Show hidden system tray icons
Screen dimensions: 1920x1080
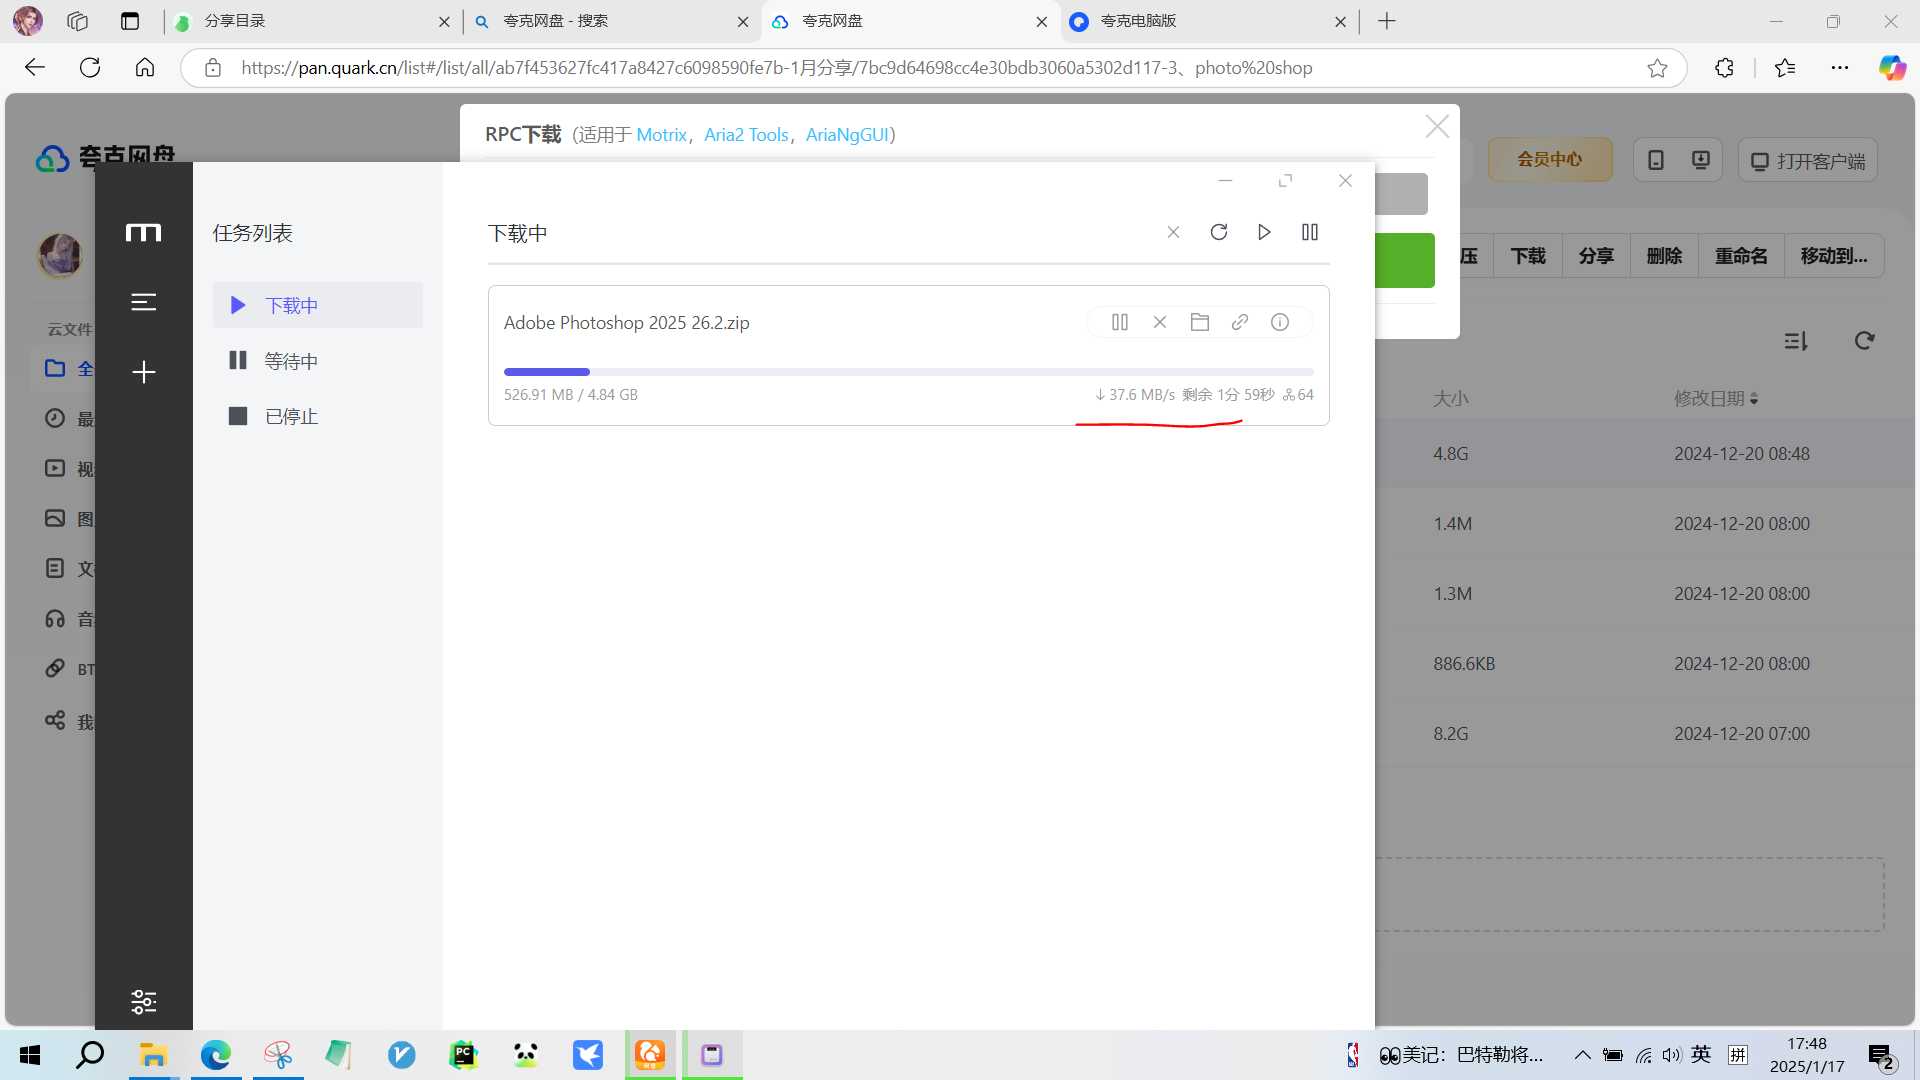1582,1055
